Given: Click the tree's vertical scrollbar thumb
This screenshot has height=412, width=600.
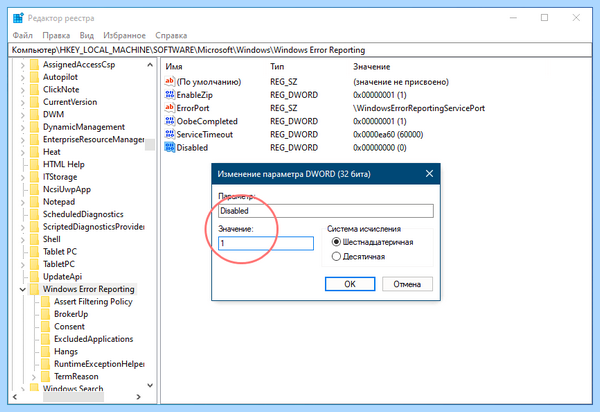Looking at the screenshot, I should tap(150, 144).
